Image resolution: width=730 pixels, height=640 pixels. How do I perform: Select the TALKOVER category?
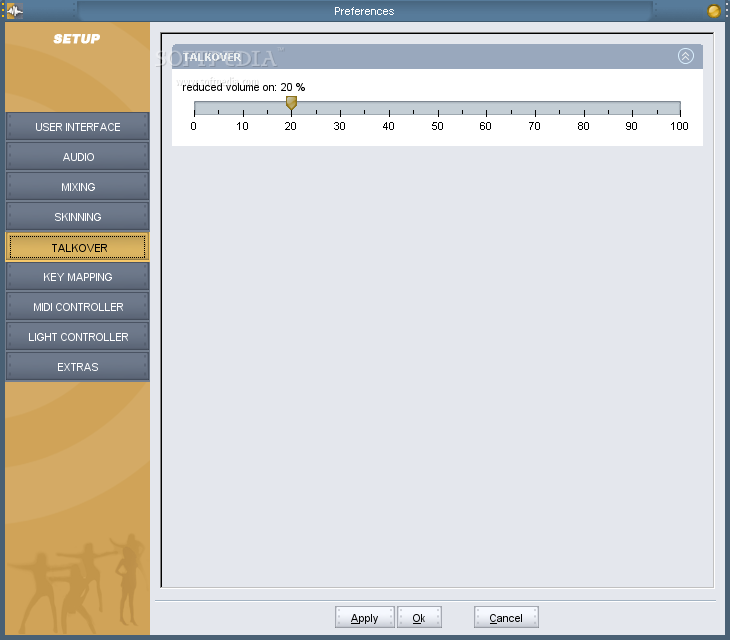[x=77, y=247]
